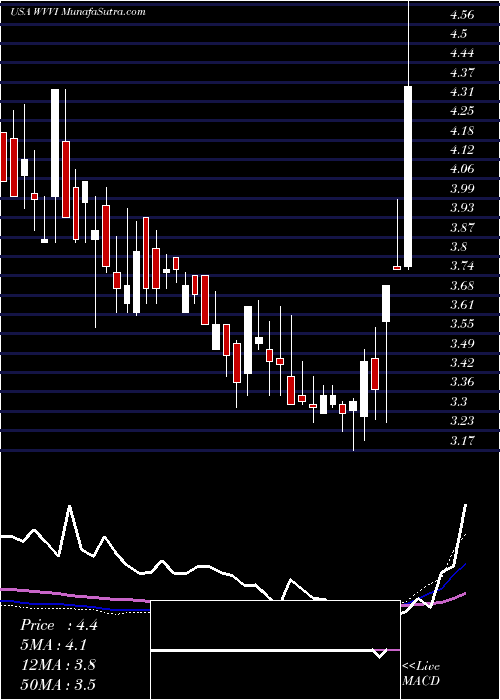This screenshot has height=700, width=500.
Task: Click the 3.55 price axis label
Action: coord(462,324)
